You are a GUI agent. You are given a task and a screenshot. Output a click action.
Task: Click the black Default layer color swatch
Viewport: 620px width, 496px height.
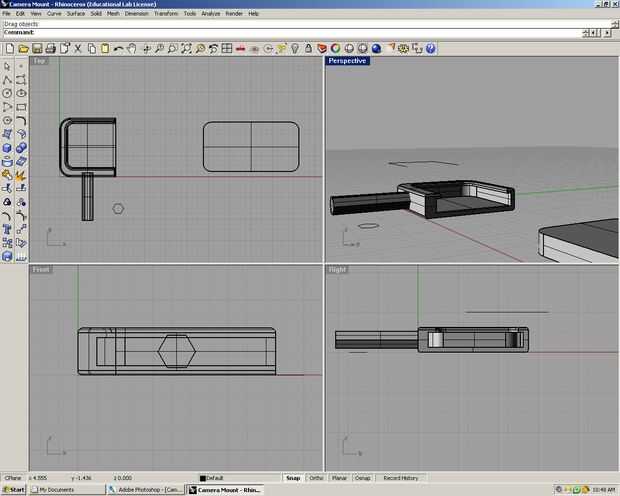click(203, 478)
